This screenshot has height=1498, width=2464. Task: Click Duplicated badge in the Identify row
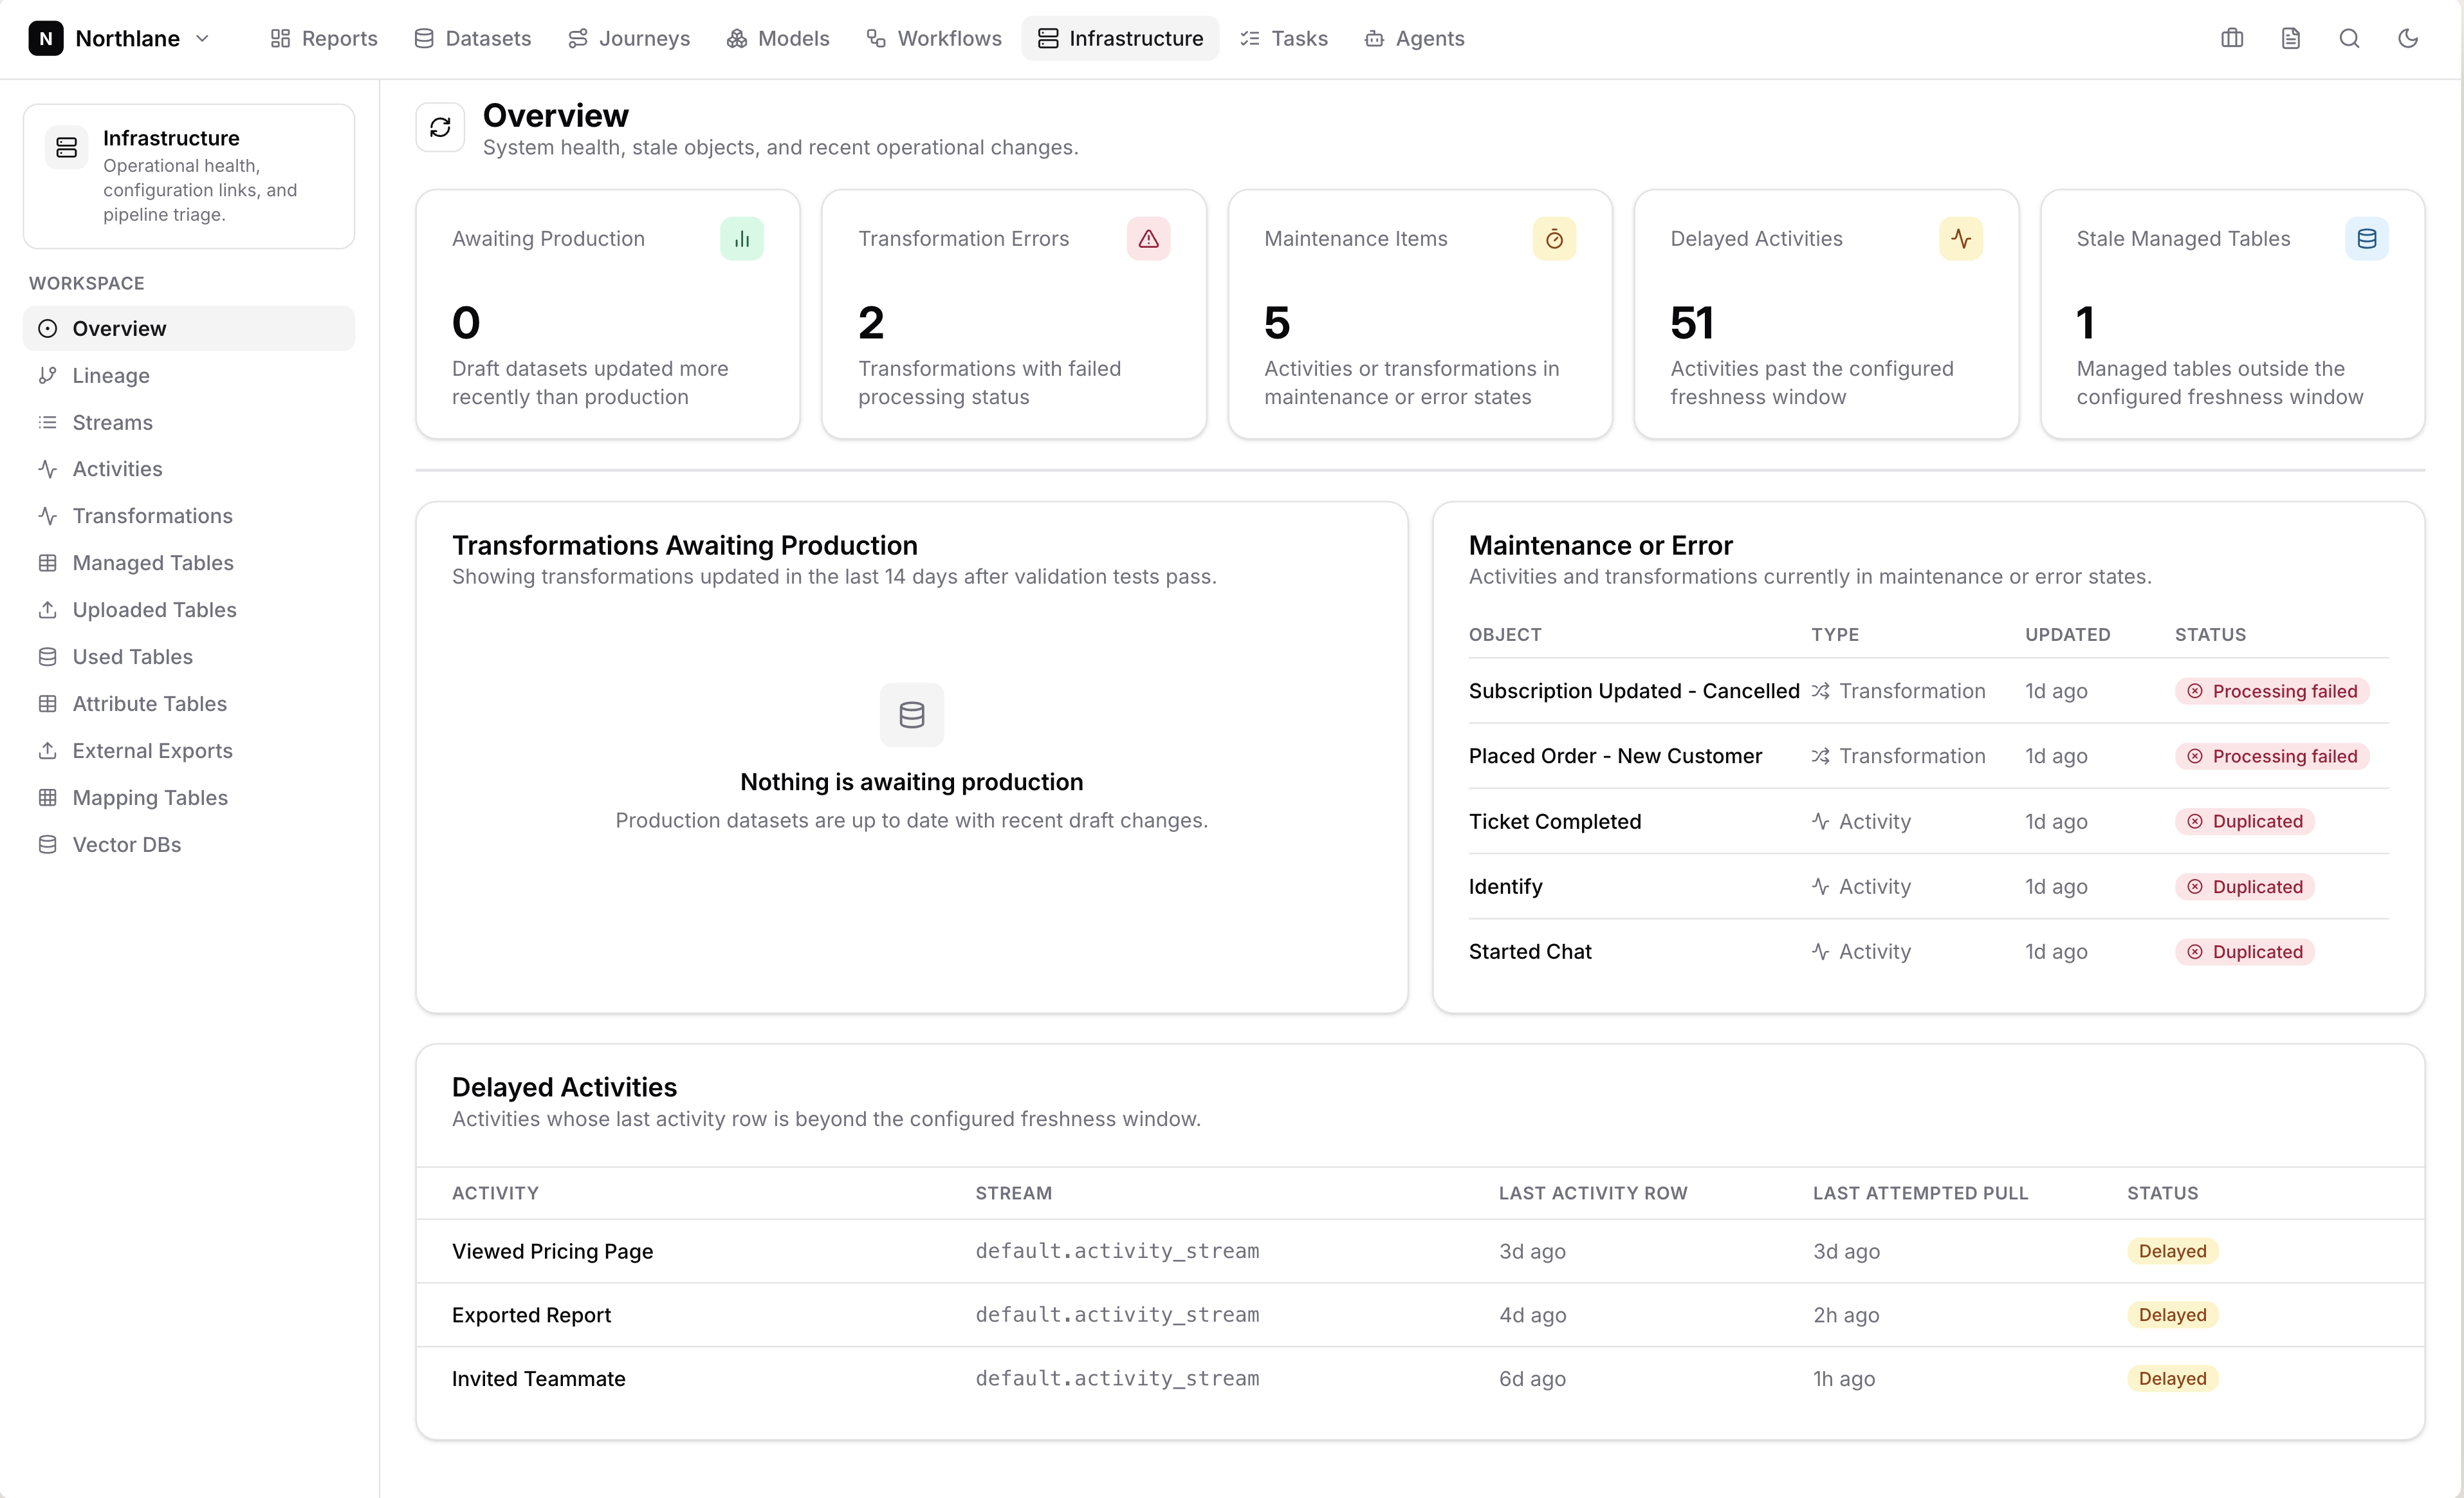[x=2245, y=886]
